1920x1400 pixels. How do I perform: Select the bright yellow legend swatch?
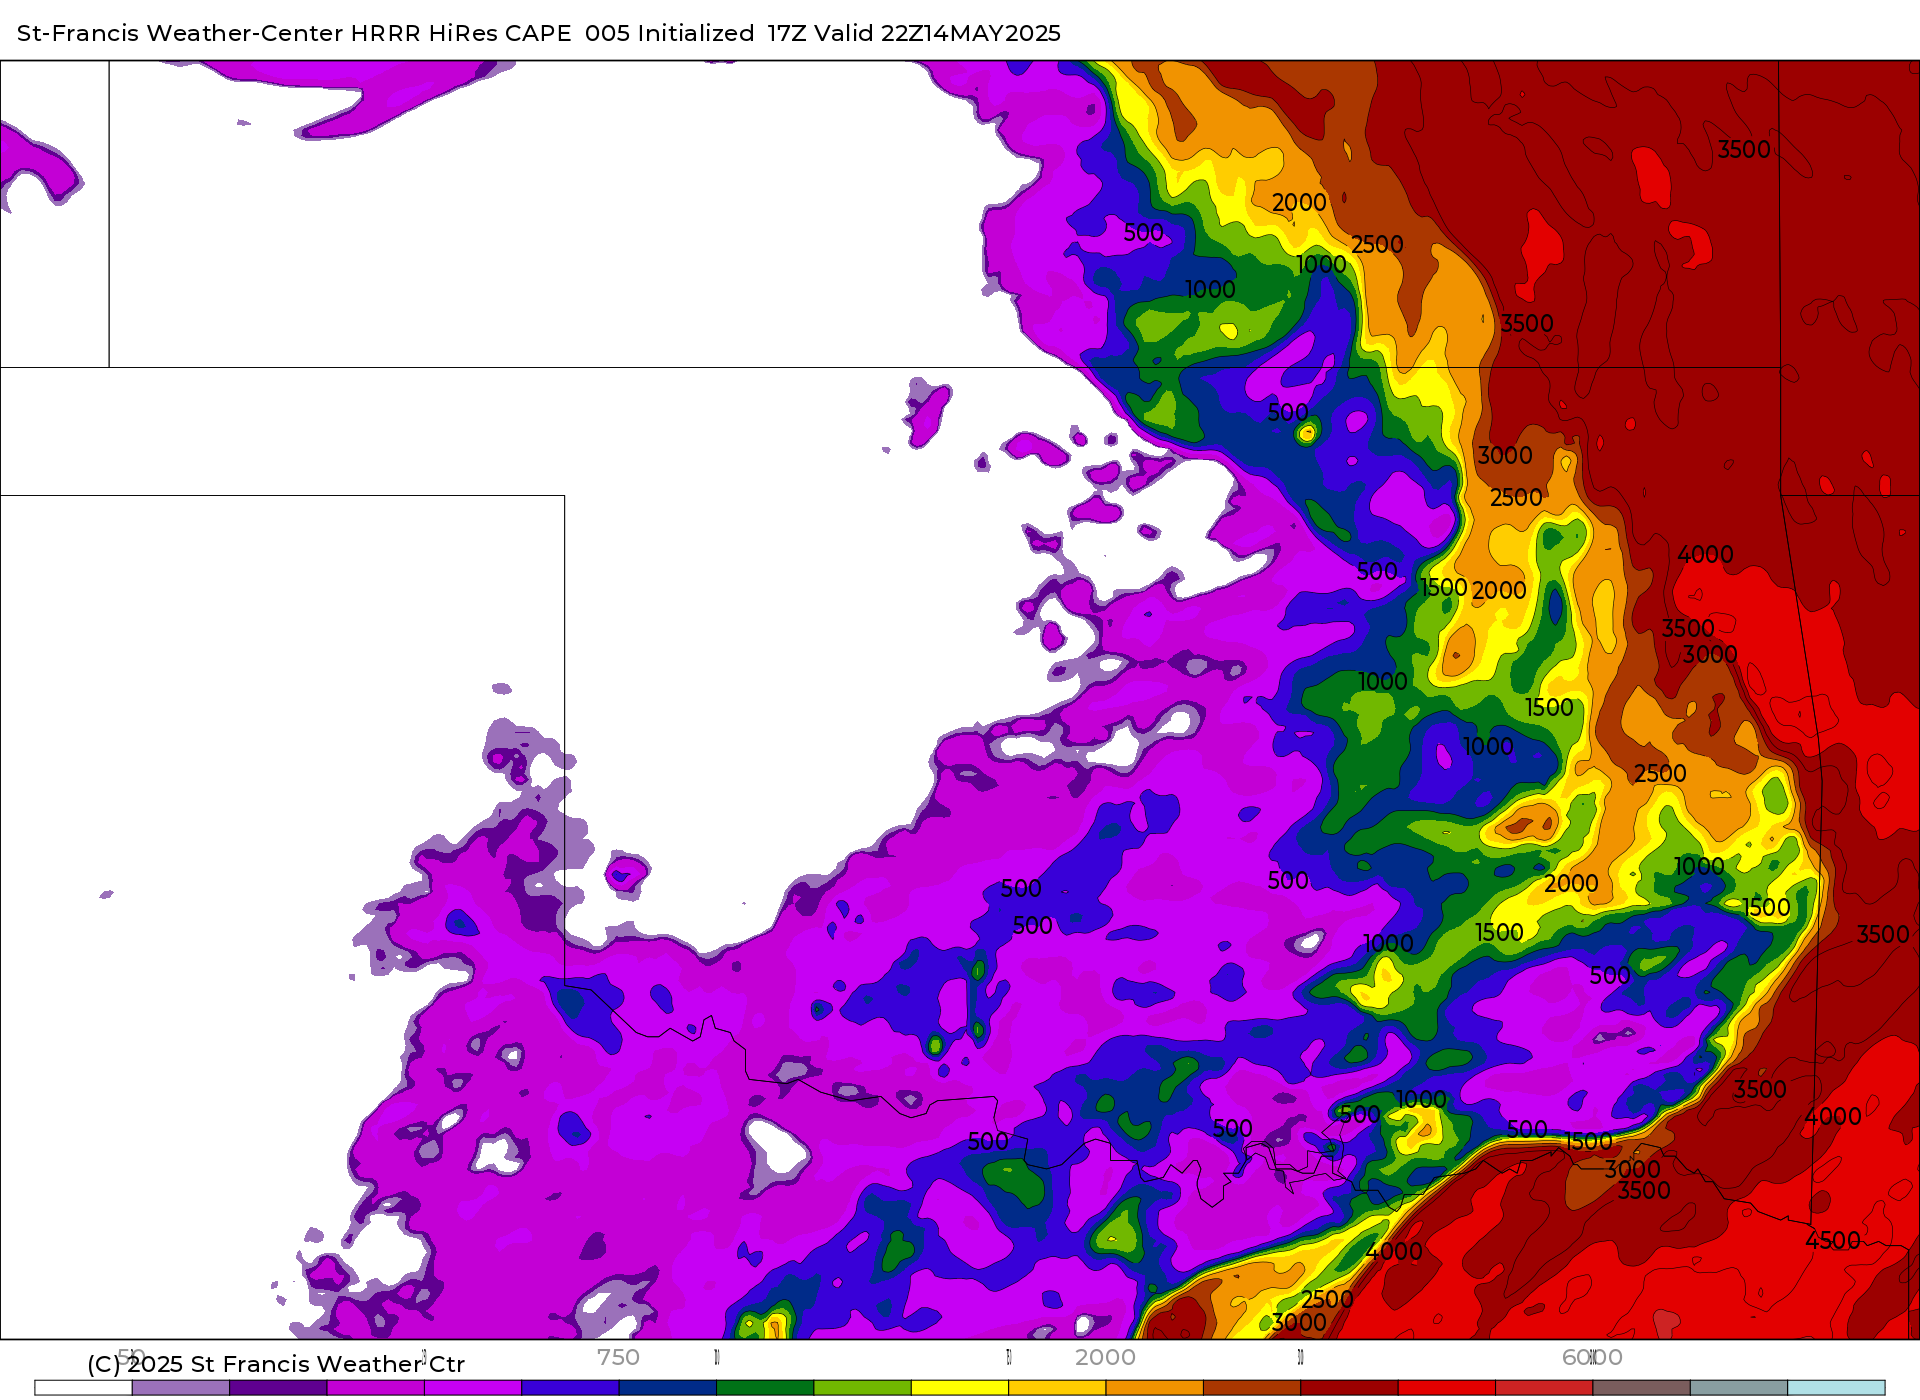point(960,1388)
